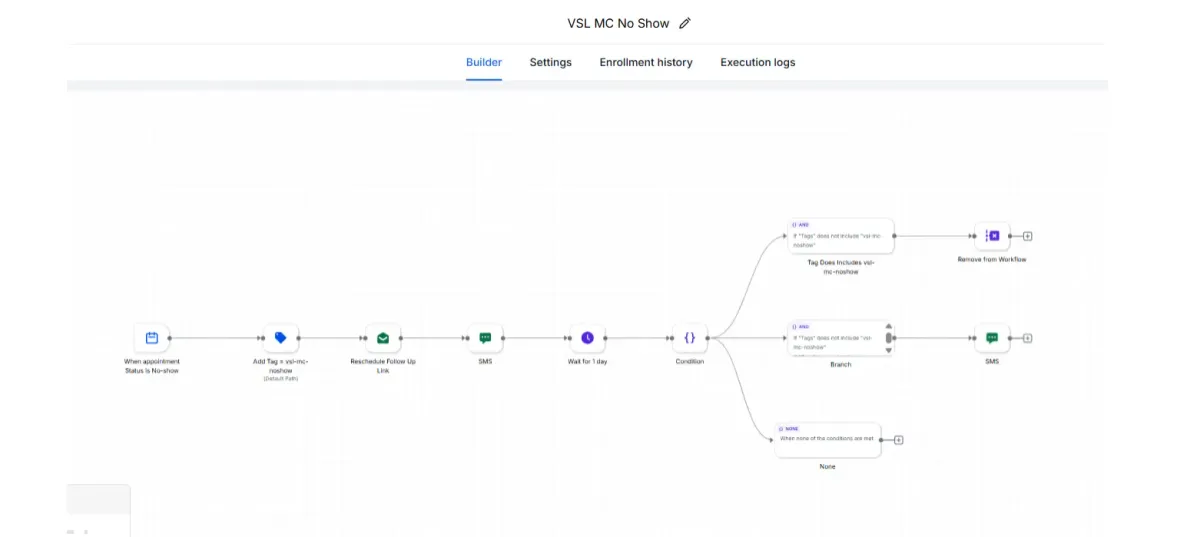1200x537 pixels.
Task: Open the Execution logs tab
Action: (x=758, y=62)
